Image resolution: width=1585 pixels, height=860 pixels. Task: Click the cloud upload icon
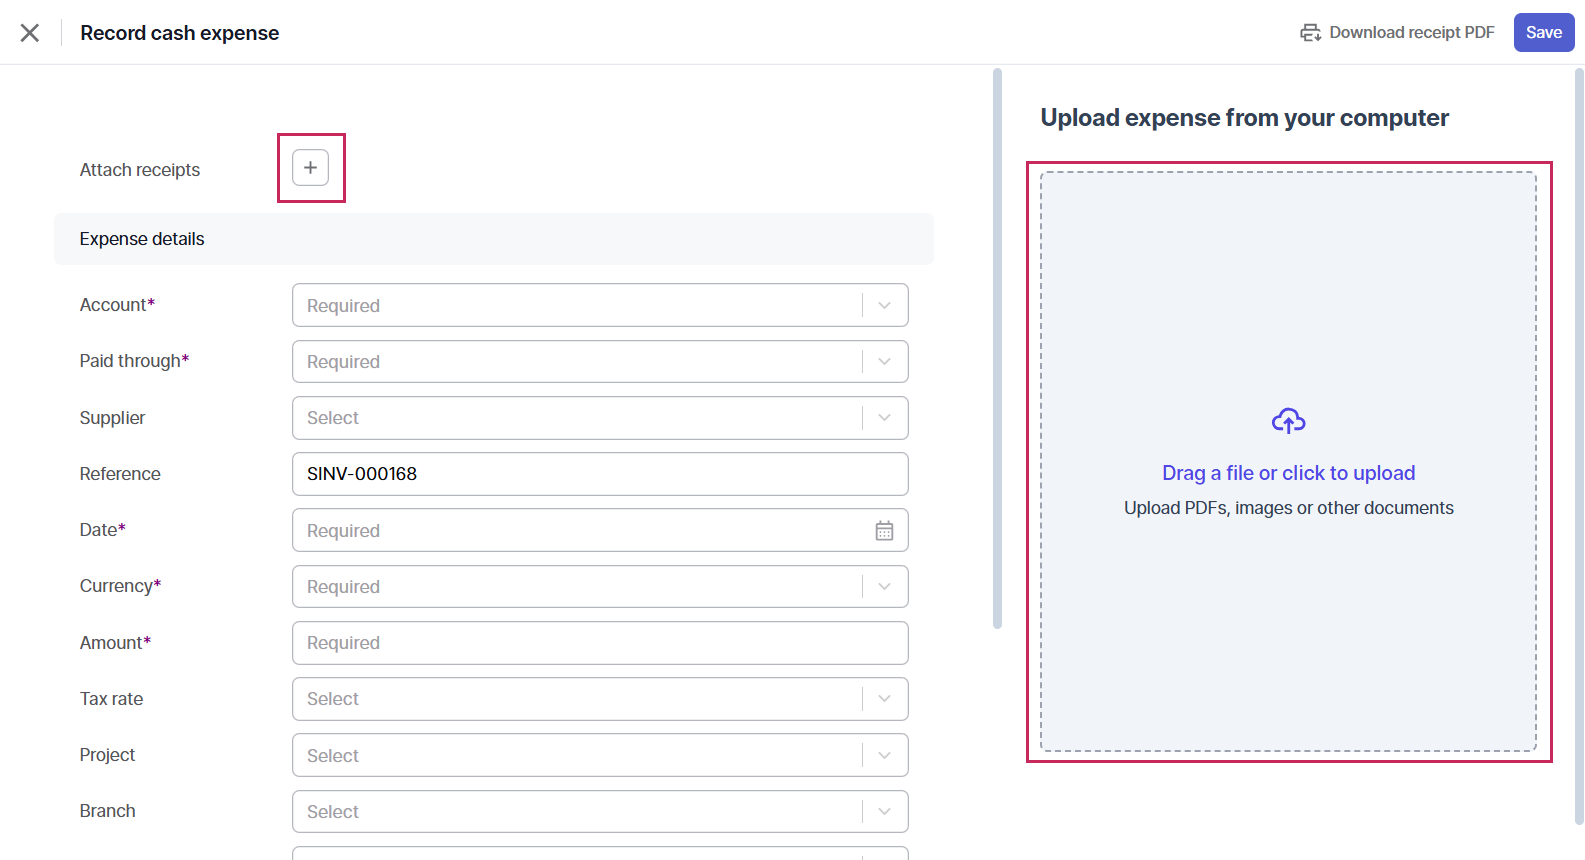point(1288,421)
